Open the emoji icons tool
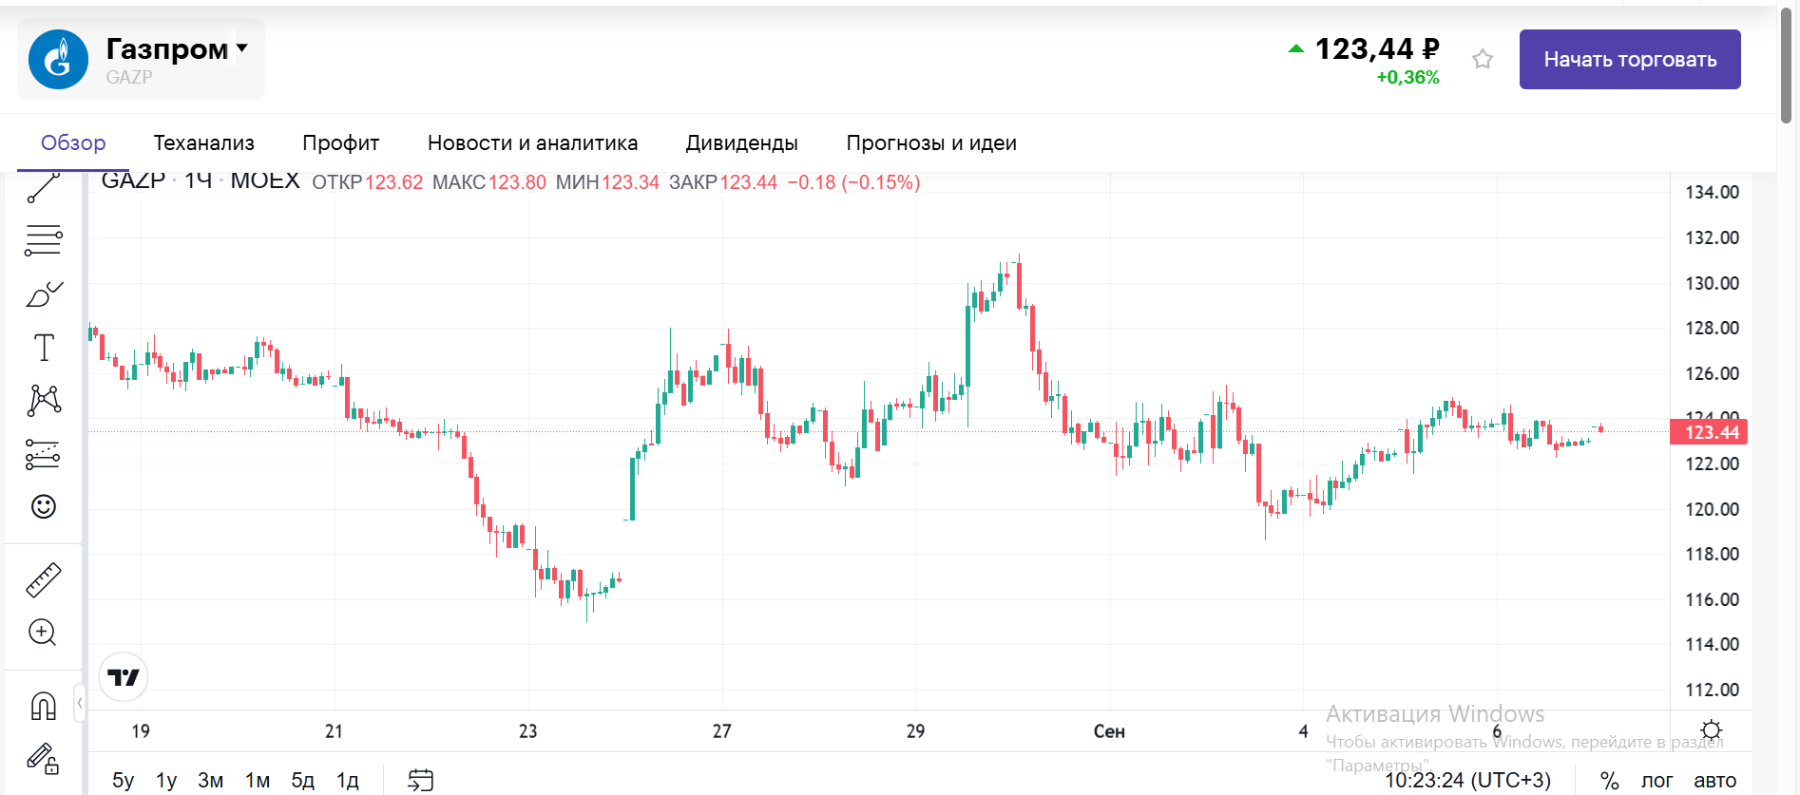Screen dimensions: 1800x795 click(x=43, y=507)
